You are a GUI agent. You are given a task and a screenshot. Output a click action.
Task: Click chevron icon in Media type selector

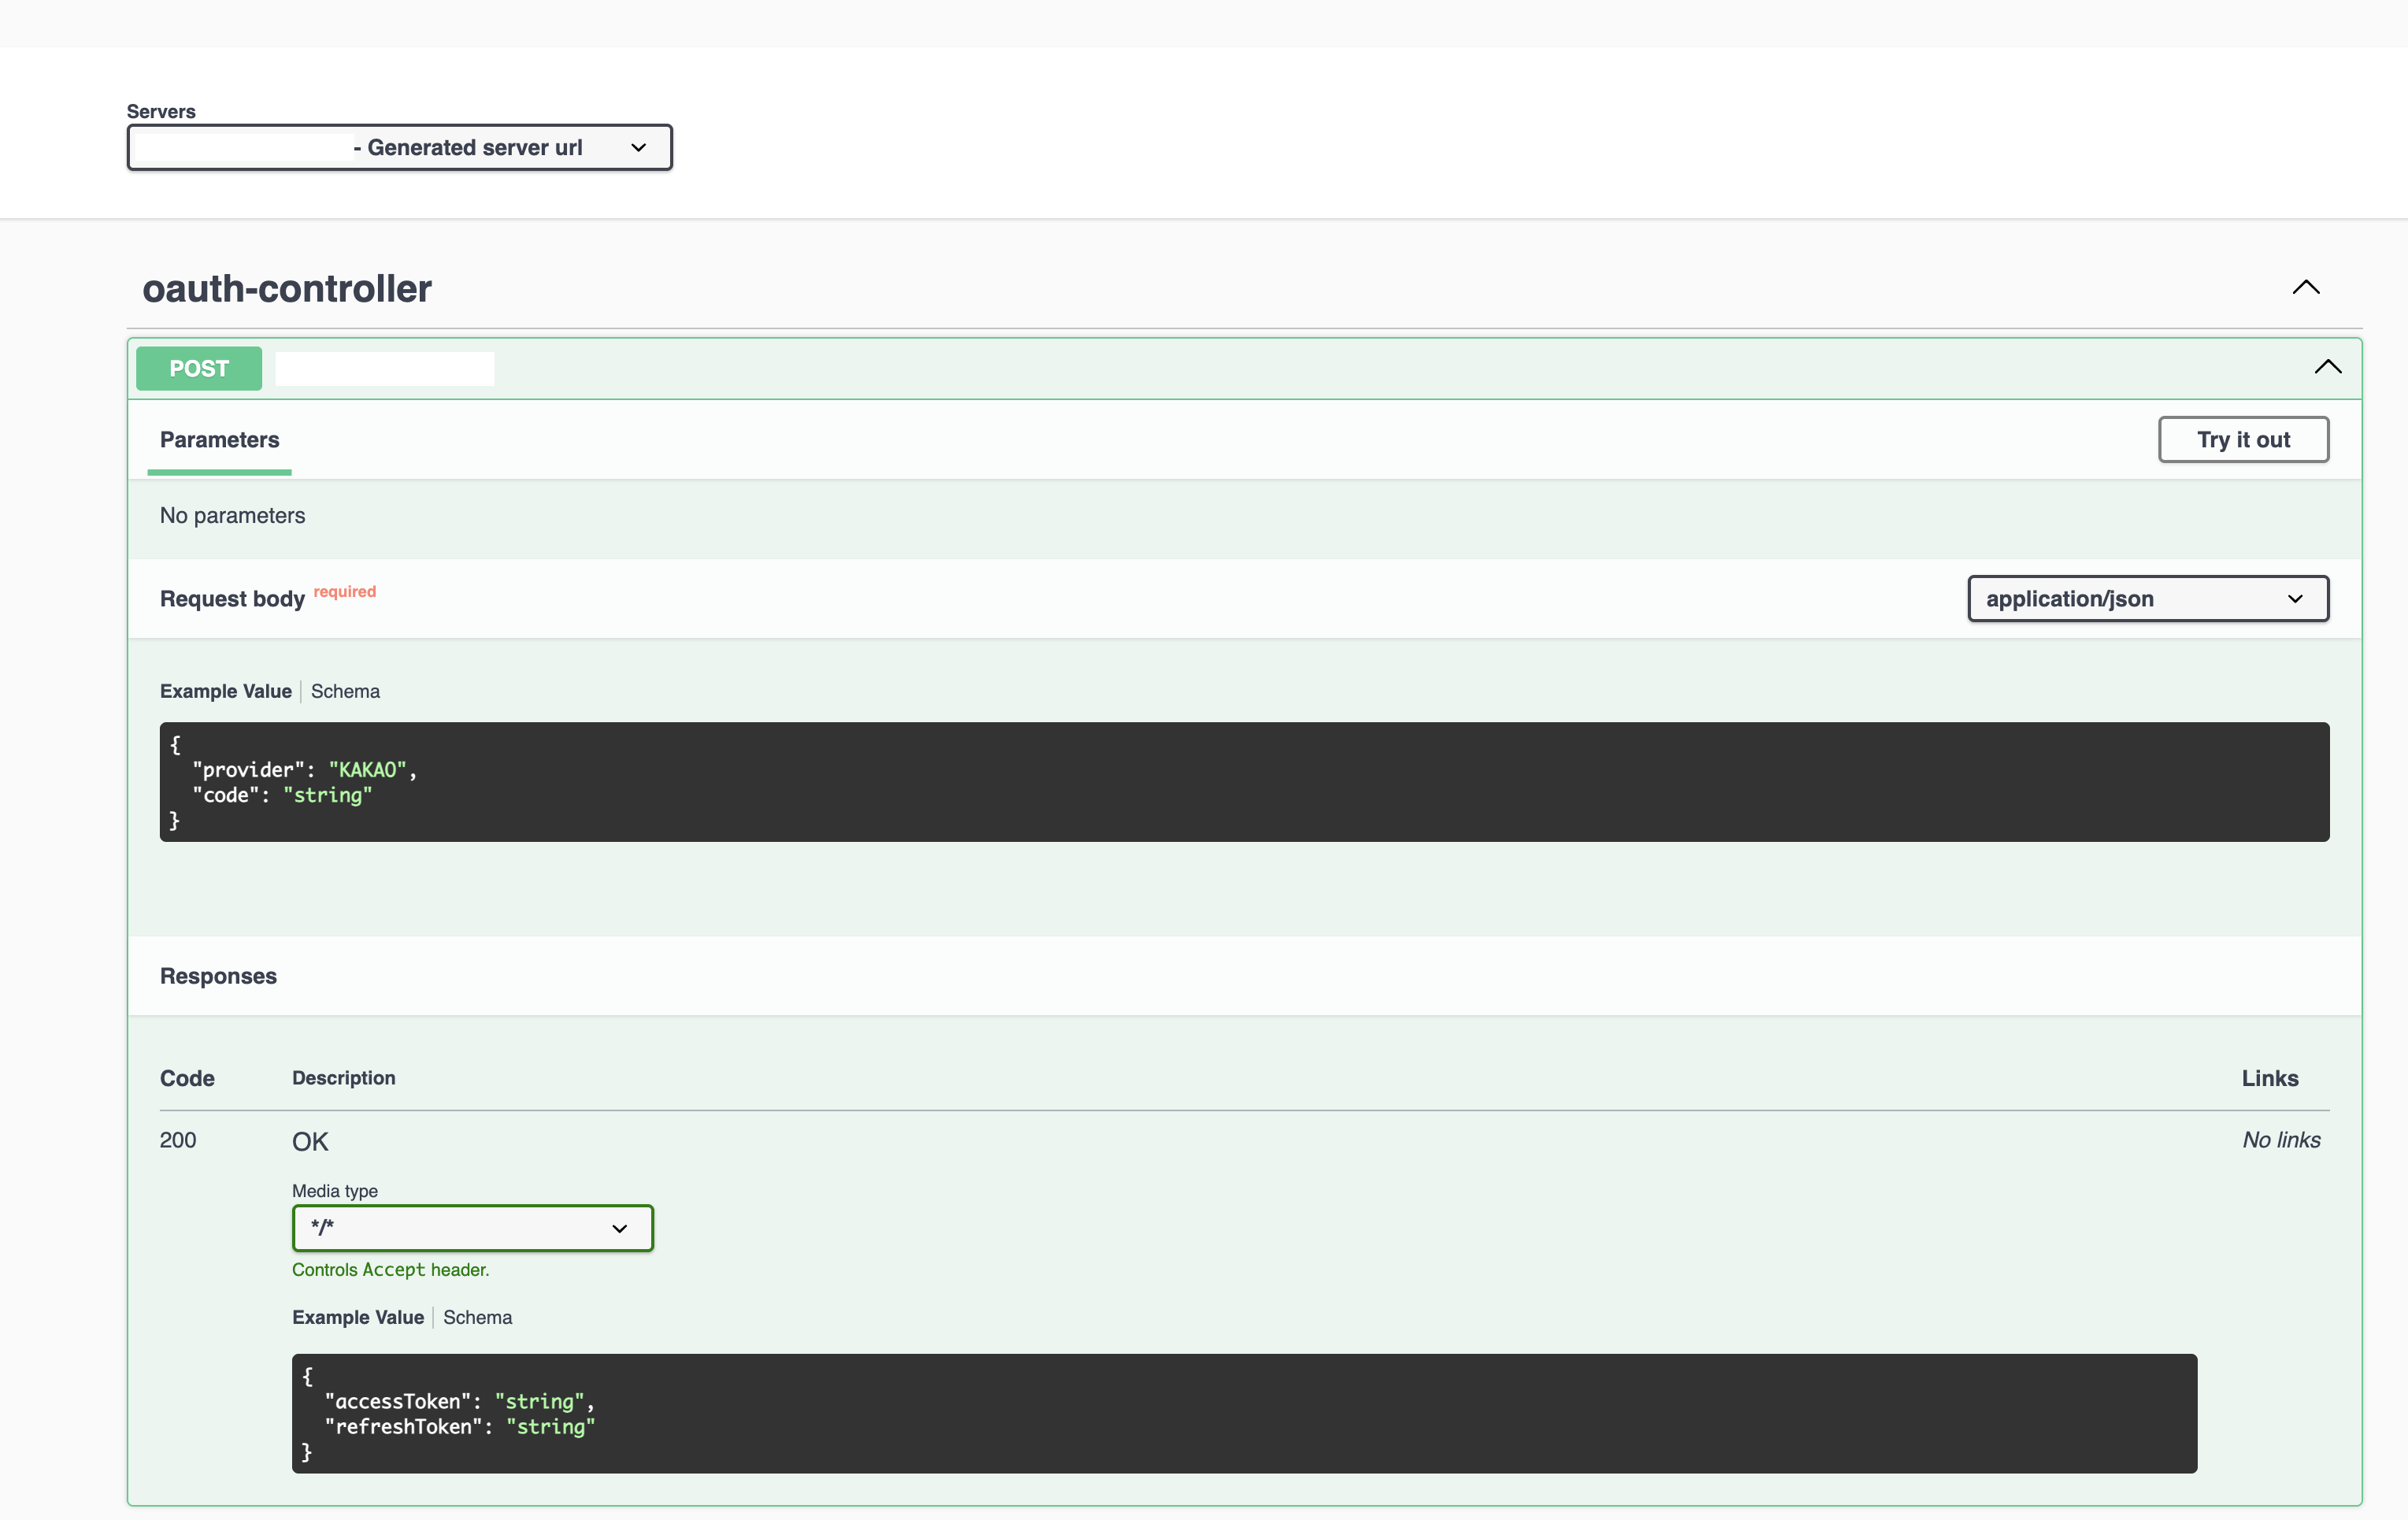point(619,1228)
